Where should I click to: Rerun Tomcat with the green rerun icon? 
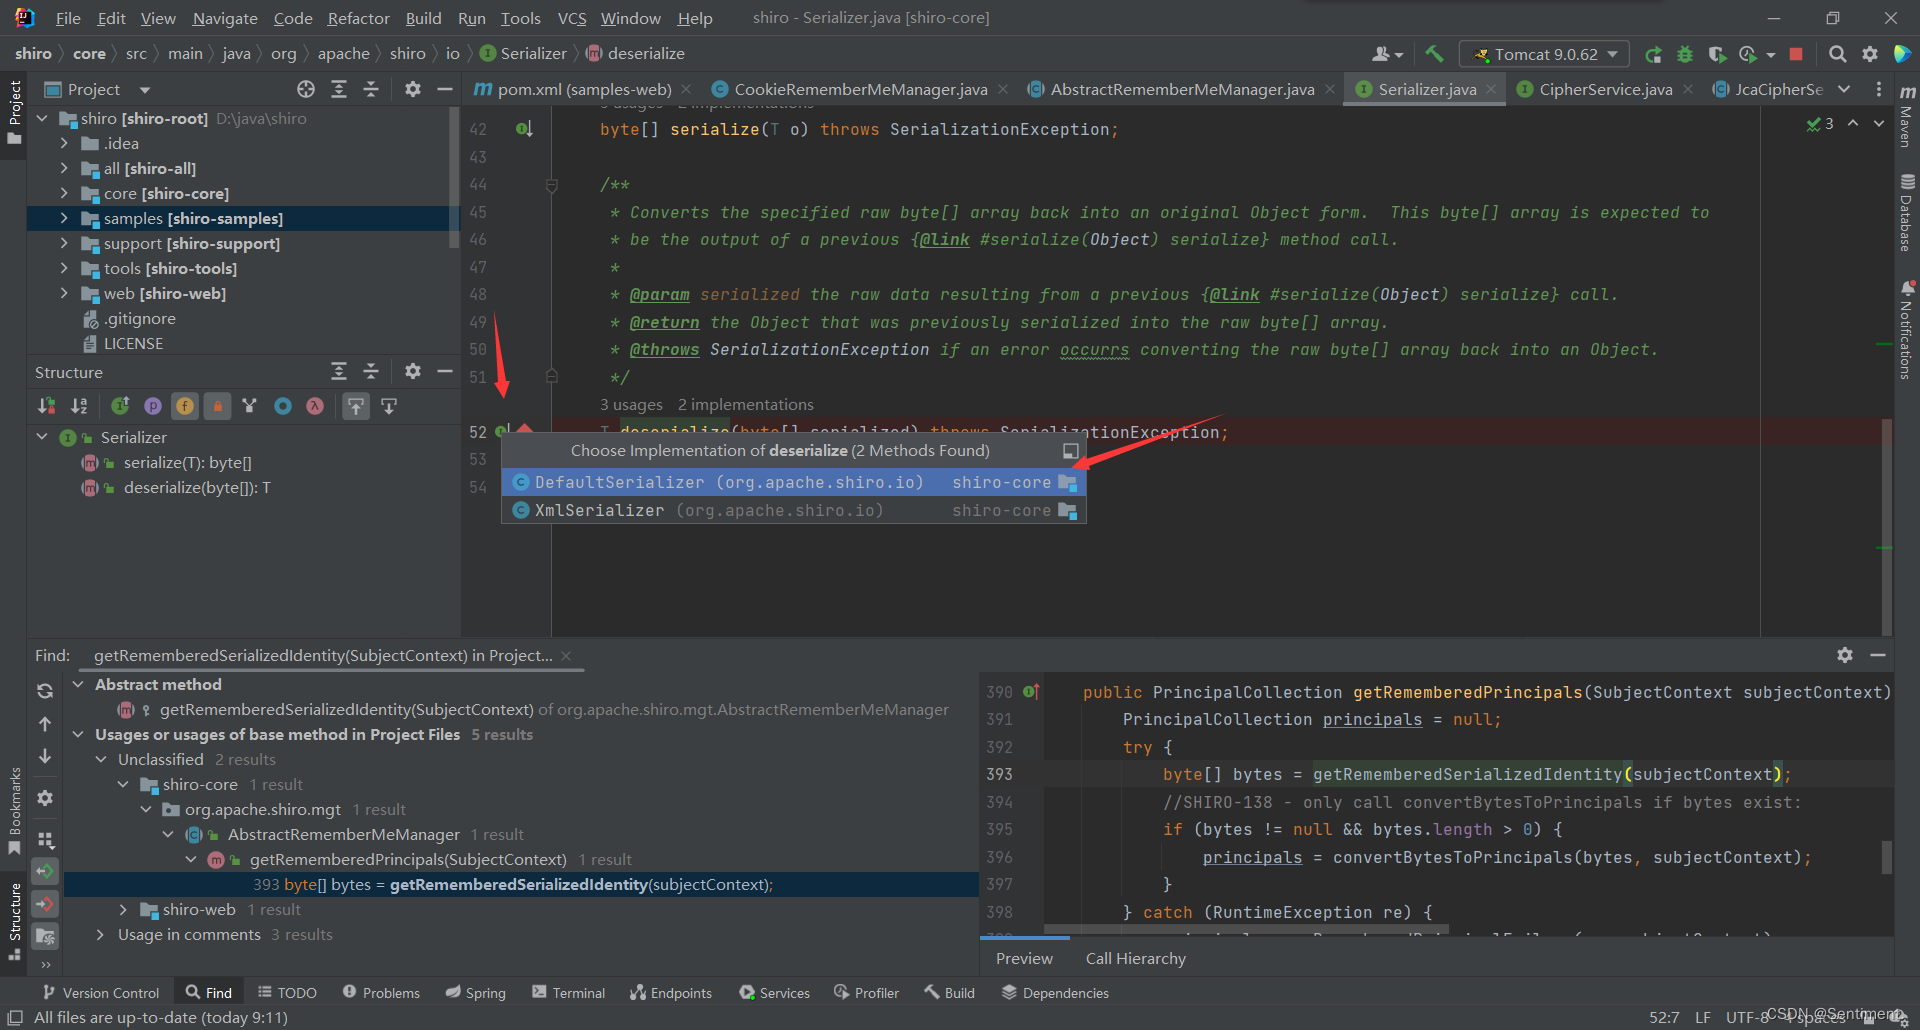(x=1654, y=54)
